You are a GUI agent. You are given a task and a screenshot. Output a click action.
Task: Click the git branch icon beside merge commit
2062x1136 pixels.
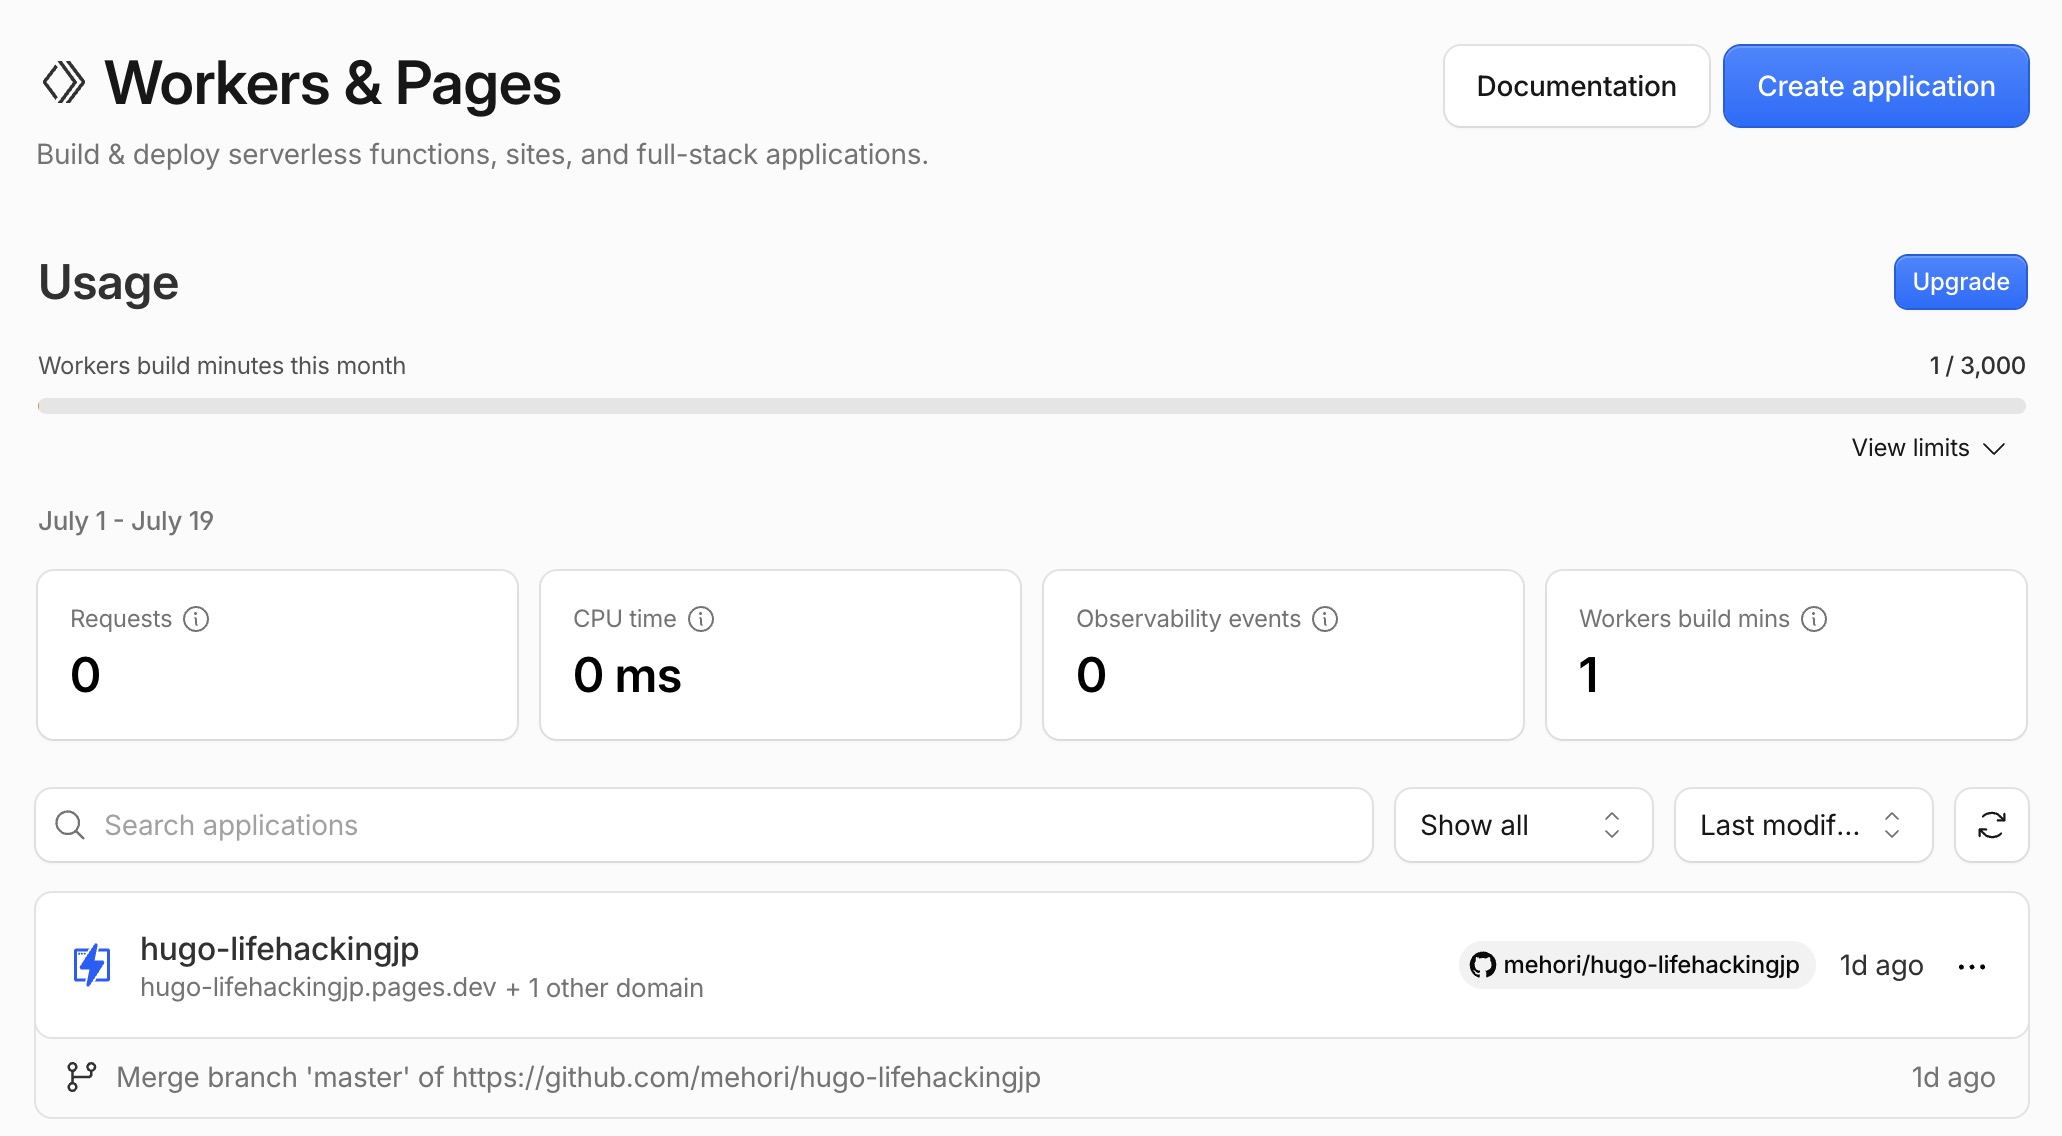coord(81,1077)
